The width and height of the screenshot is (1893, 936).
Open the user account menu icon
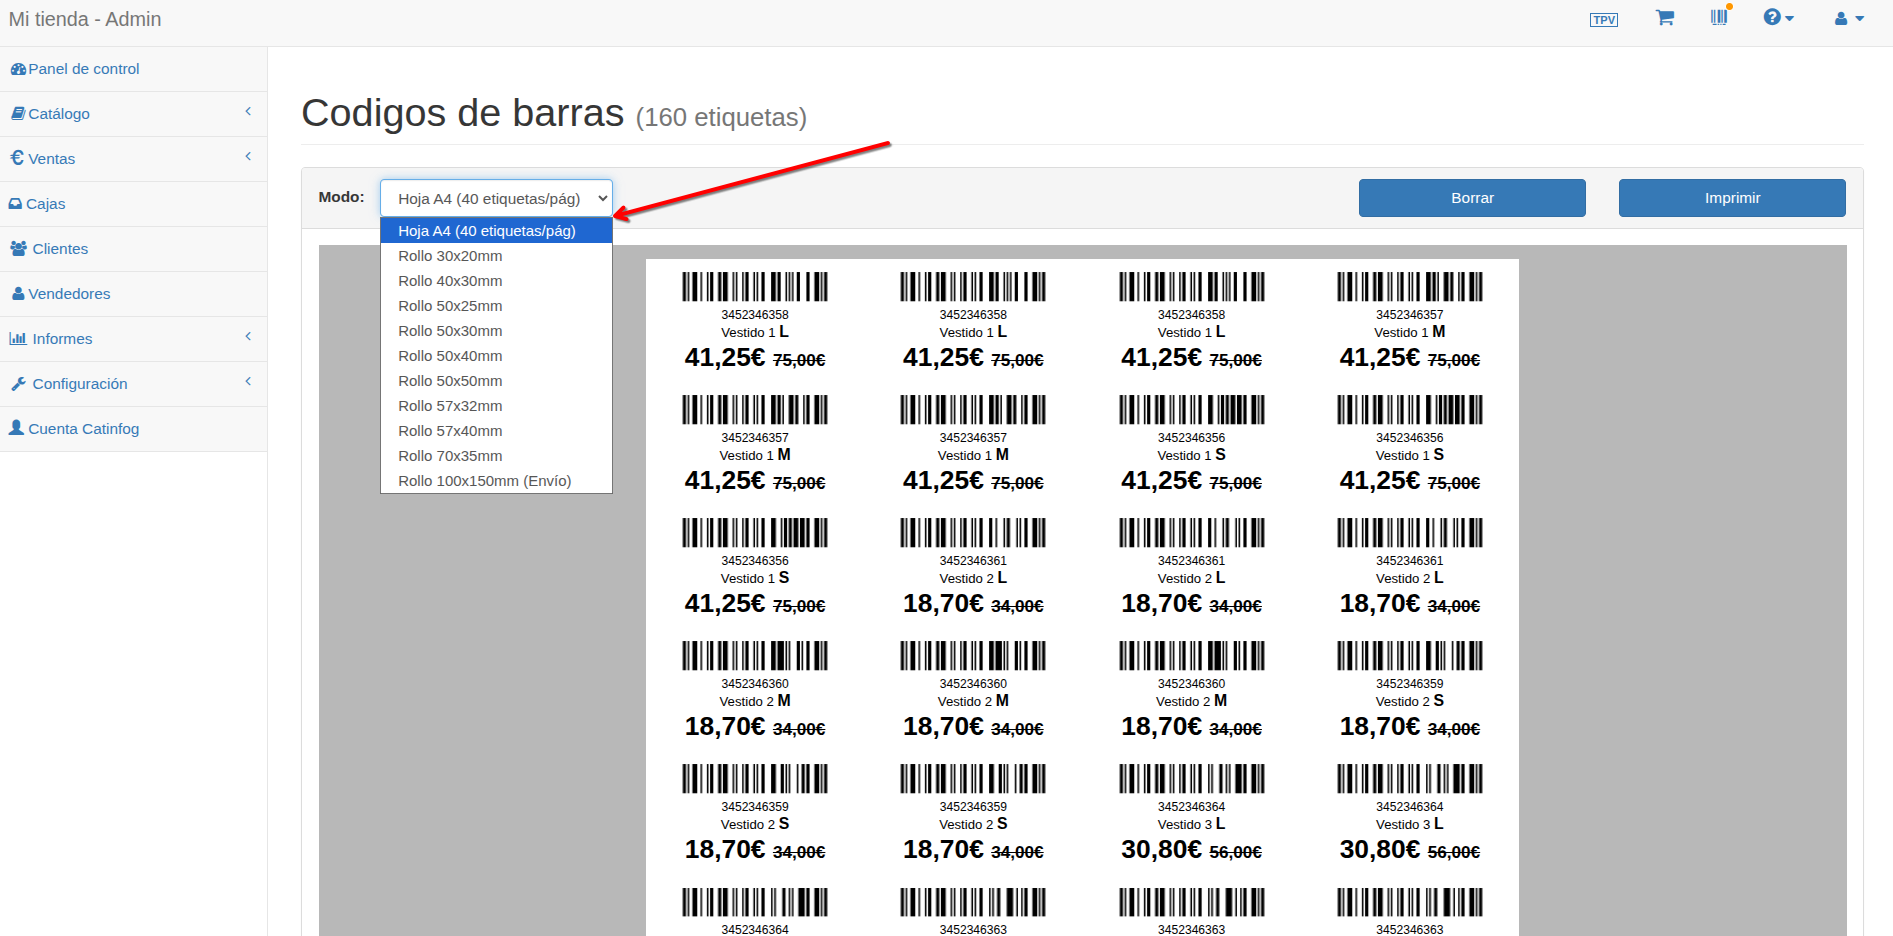point(1848,19)
